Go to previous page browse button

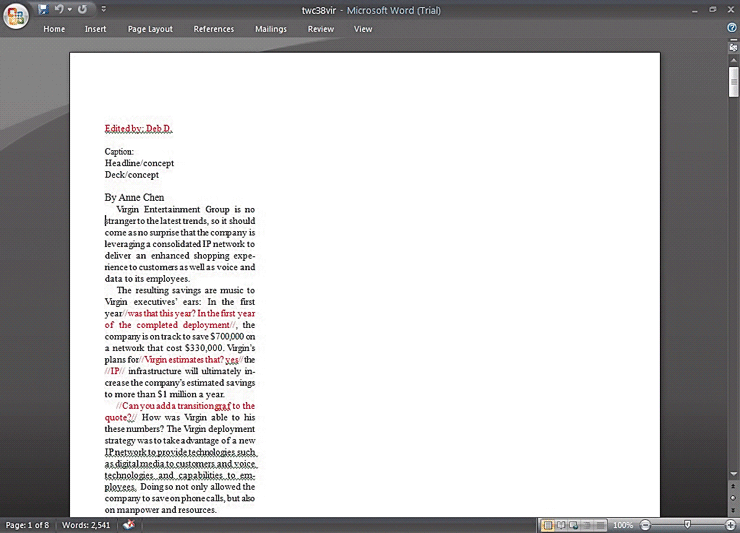click(x=733, y=486)
